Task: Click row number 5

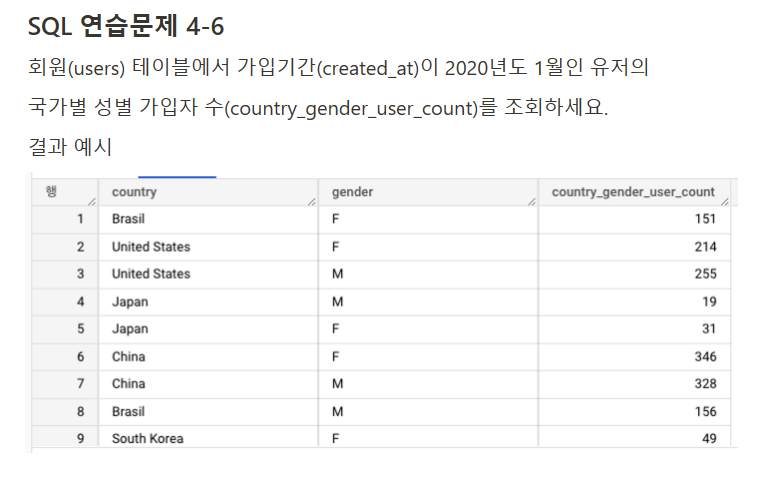Action: tap(81, 329)
